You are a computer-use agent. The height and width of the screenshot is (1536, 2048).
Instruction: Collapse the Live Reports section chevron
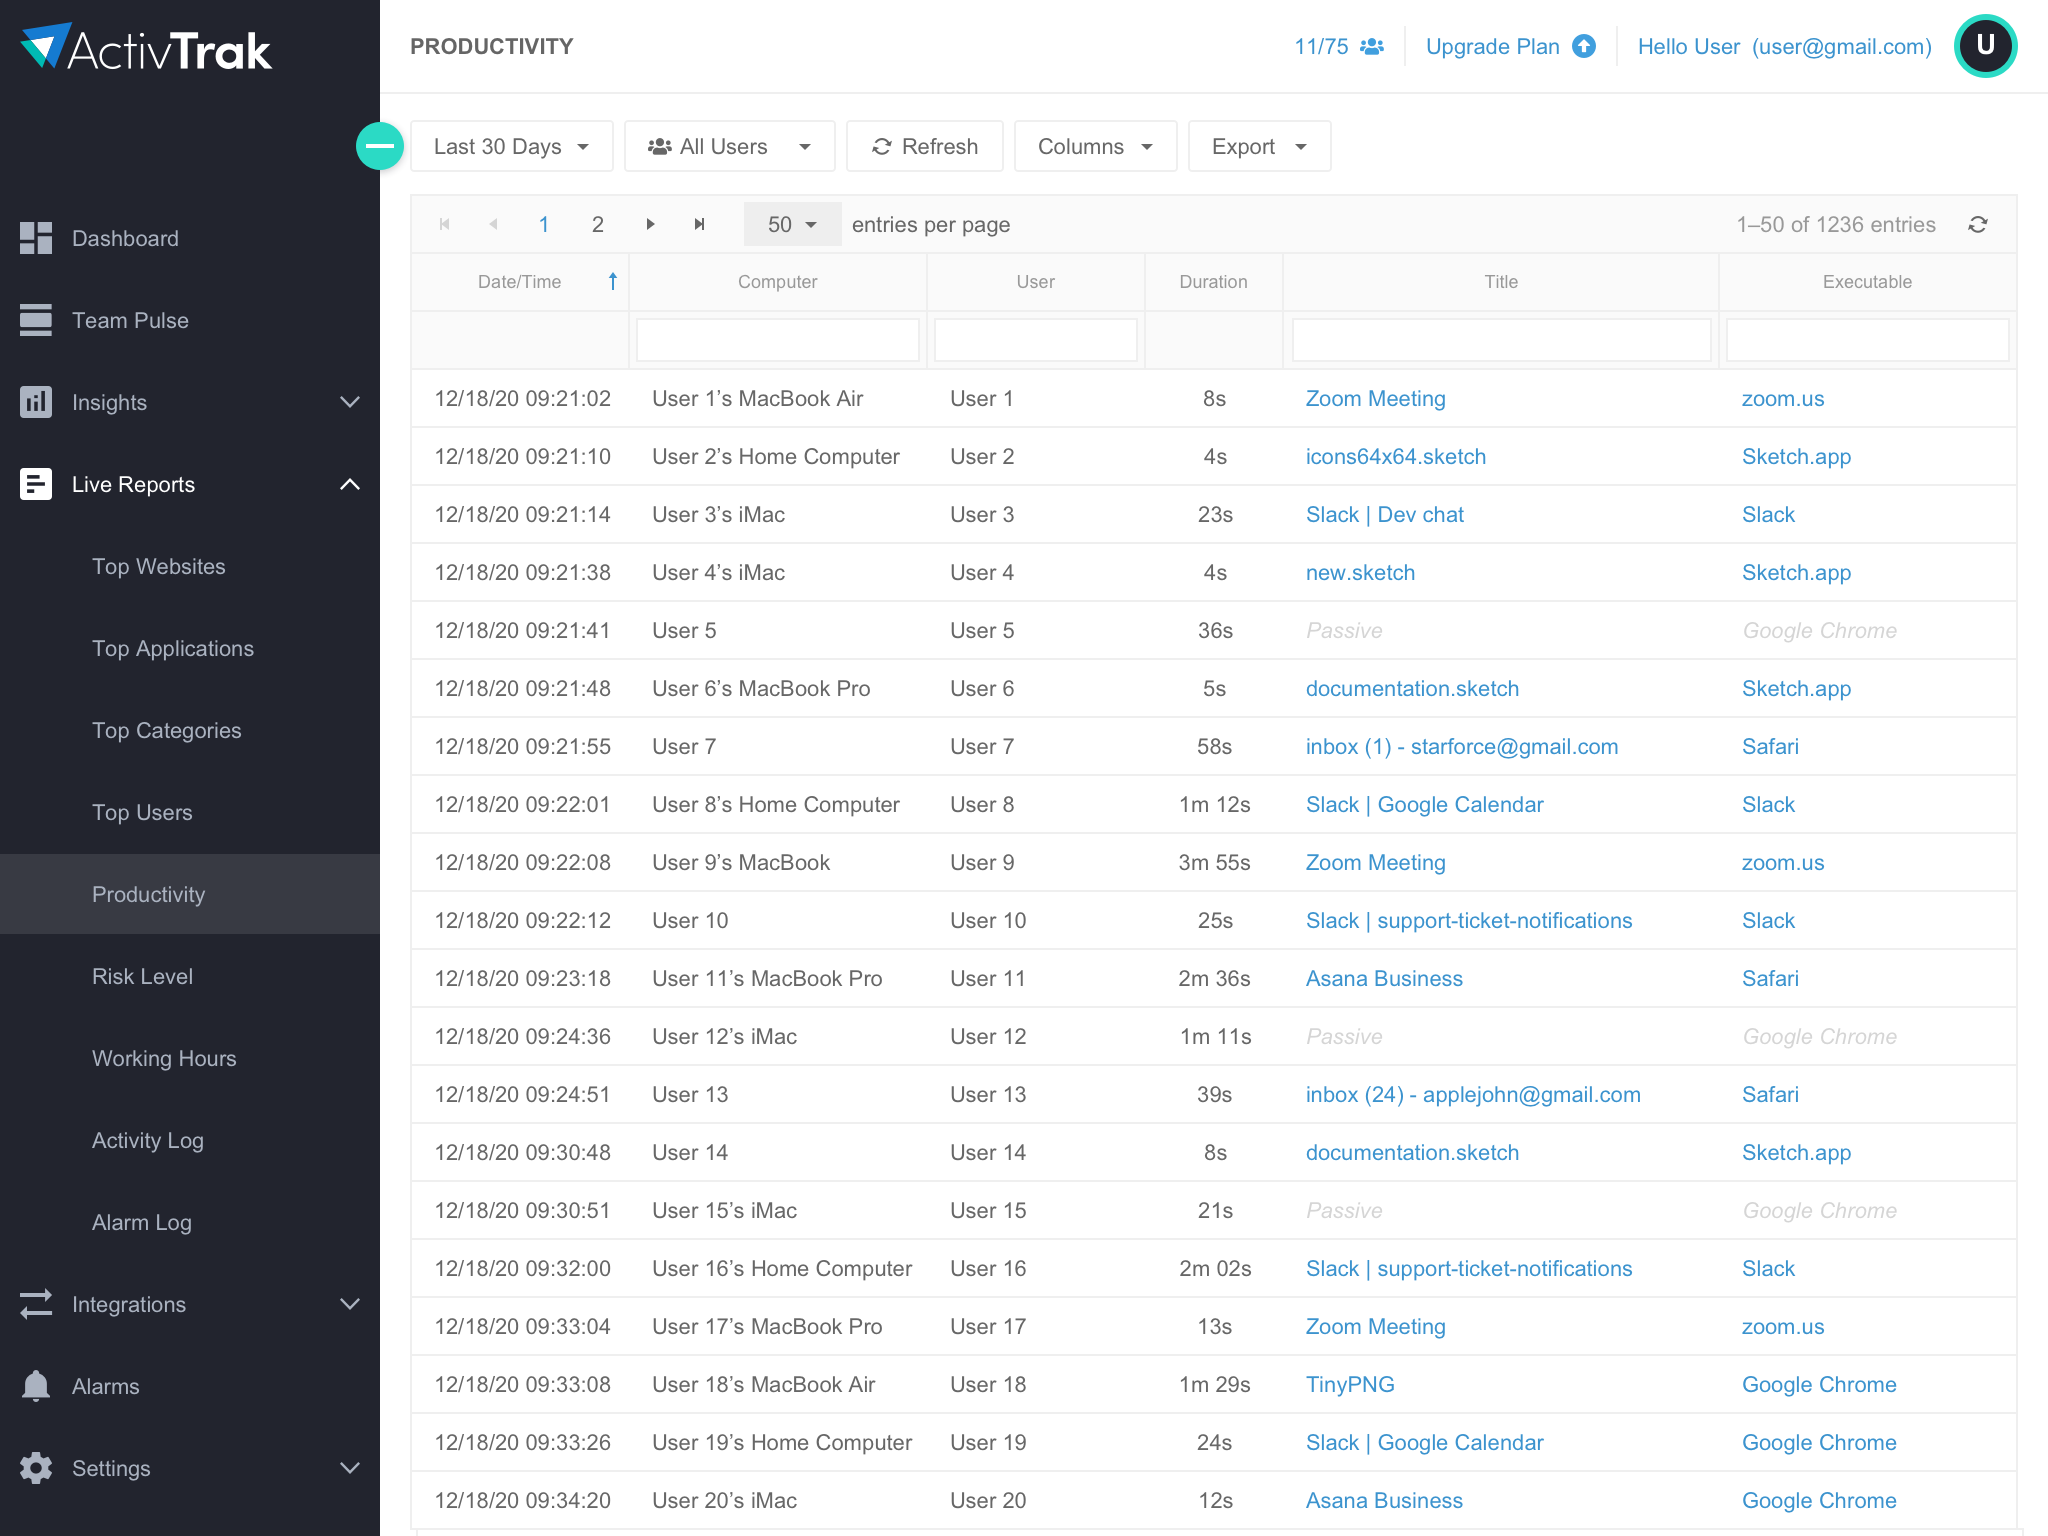tap(350, 484)
